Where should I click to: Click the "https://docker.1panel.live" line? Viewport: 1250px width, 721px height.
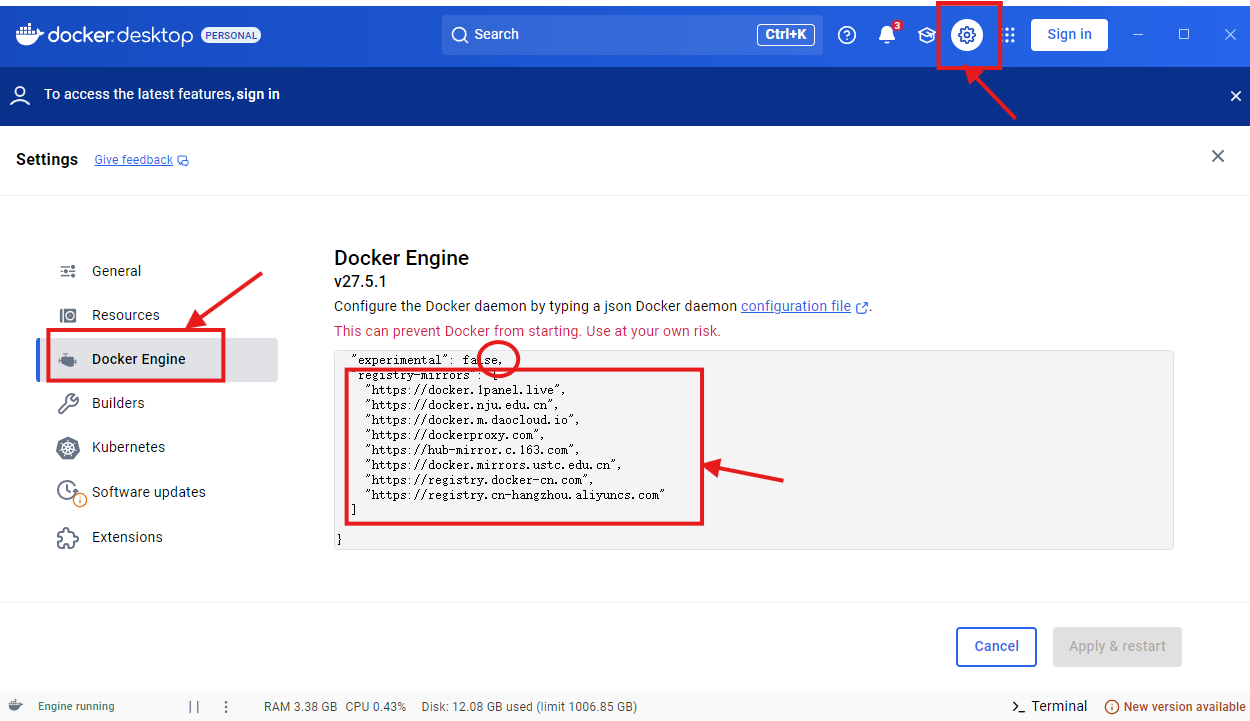[x=465, y=389]
